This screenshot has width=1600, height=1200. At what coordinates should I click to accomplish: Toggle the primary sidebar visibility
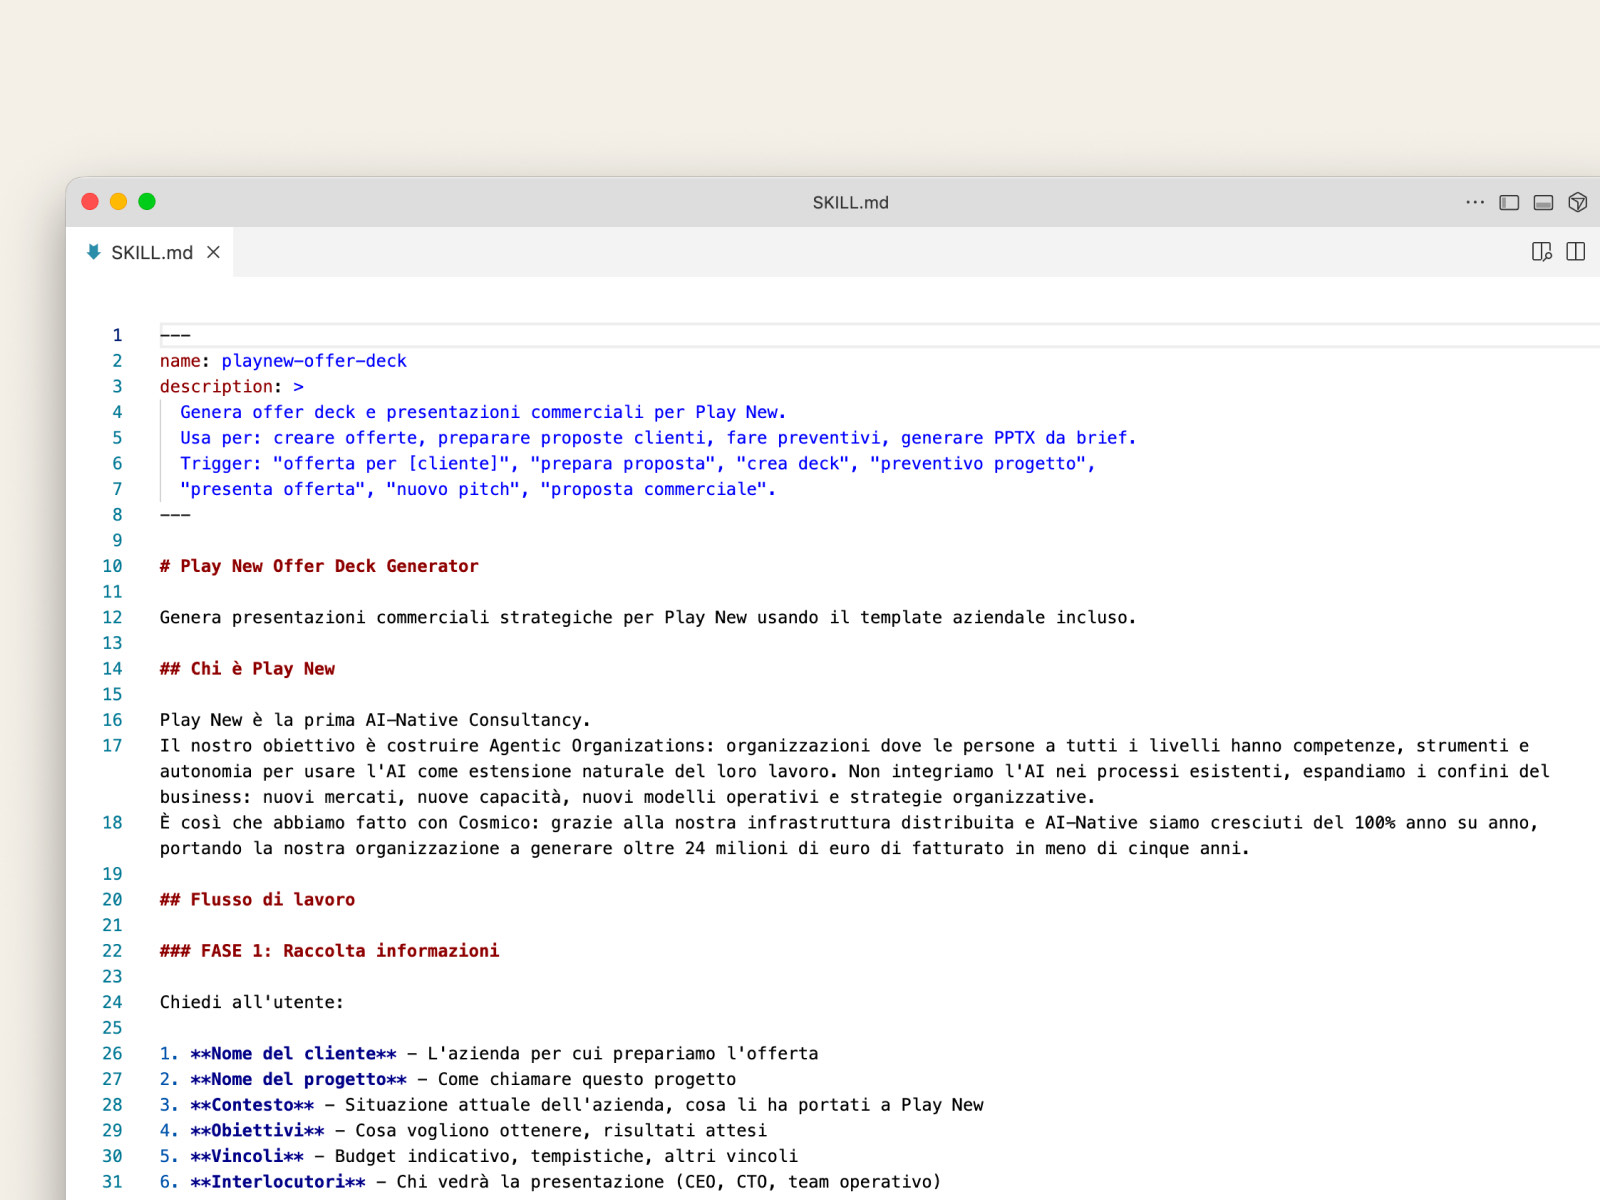tap(1509, 202)
